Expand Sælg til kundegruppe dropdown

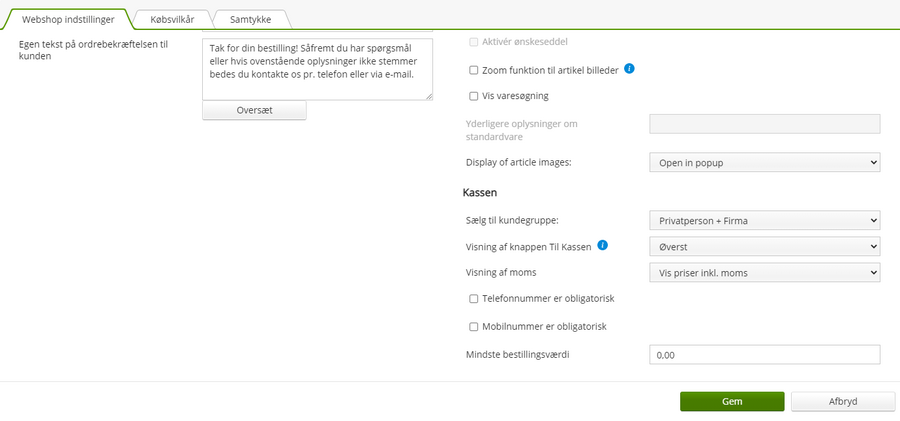[765, 220]
